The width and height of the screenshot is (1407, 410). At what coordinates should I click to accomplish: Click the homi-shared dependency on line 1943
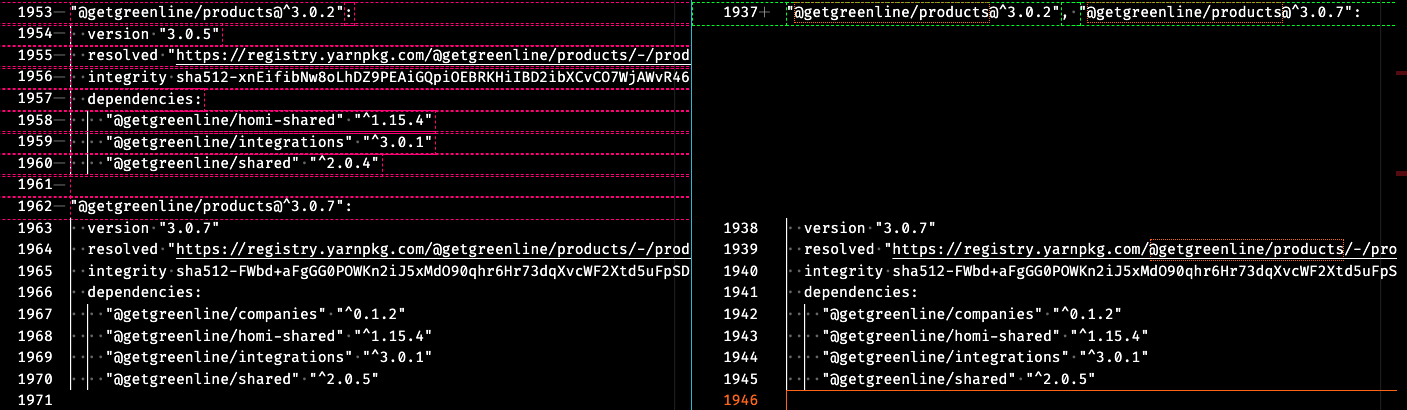pyautogui.click(x=987, y=335)
